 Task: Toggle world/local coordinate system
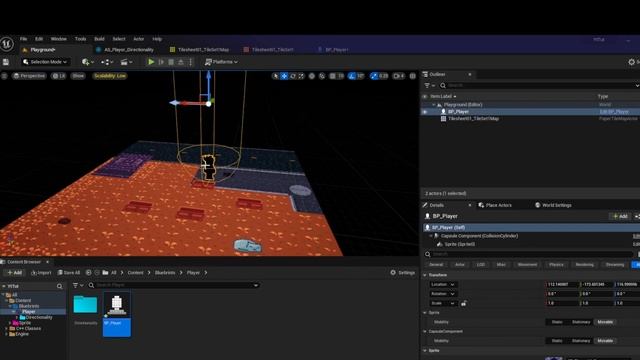tap(312, 76)
